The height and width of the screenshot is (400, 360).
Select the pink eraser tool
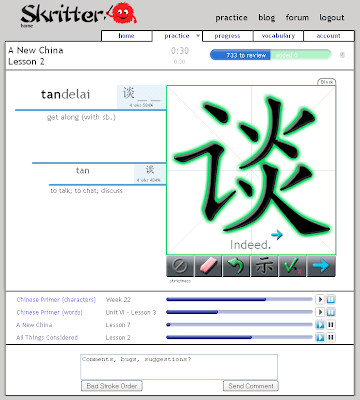(x=208, y=266)
